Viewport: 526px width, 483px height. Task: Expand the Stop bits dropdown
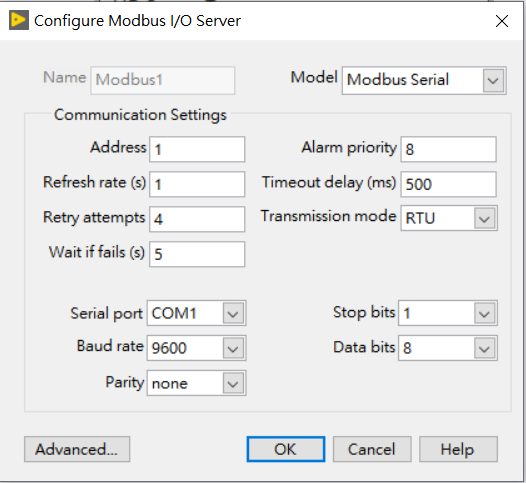point(448,313)
